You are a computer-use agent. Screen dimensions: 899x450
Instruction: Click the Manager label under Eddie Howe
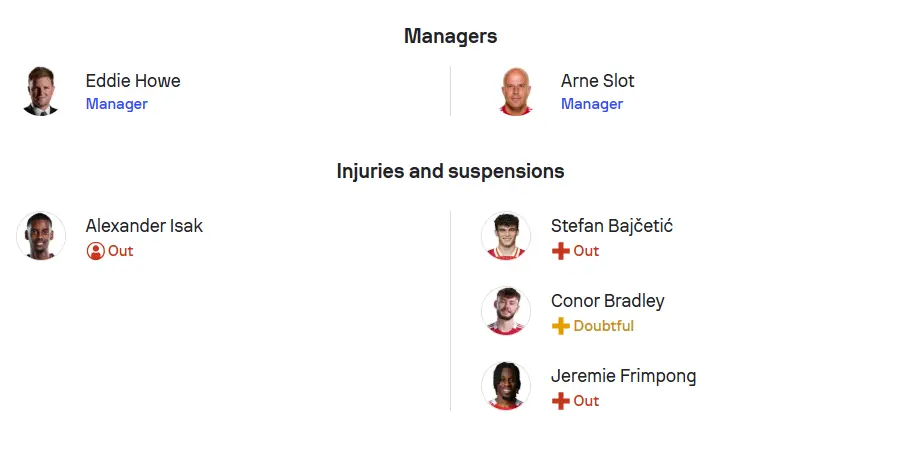pos(117,104)
